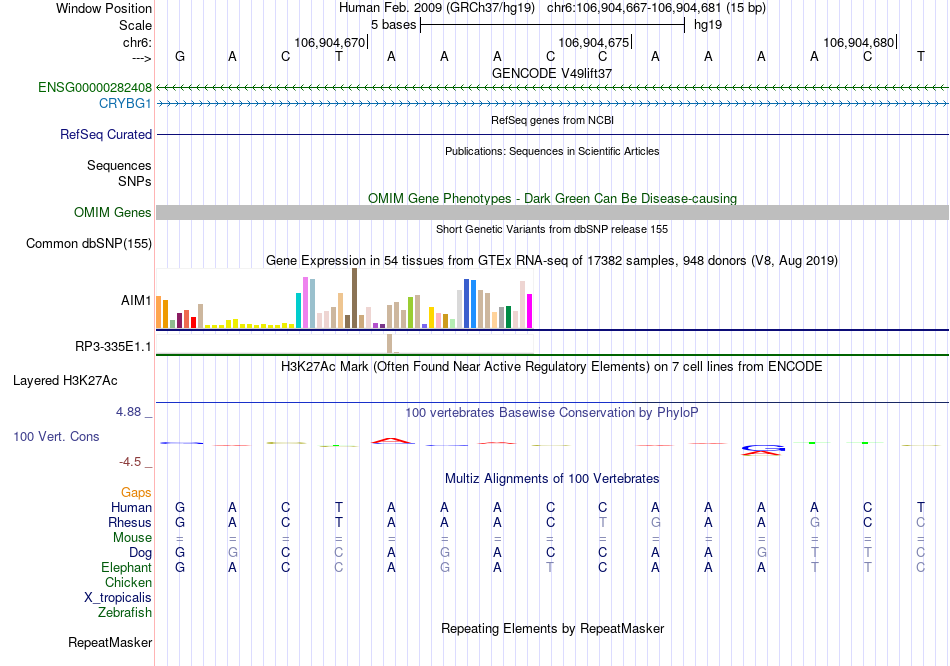This screenshot has width=950, height=666.
Task: Click the Rhesus alignment row label
Action: click(x=130, y=522)
